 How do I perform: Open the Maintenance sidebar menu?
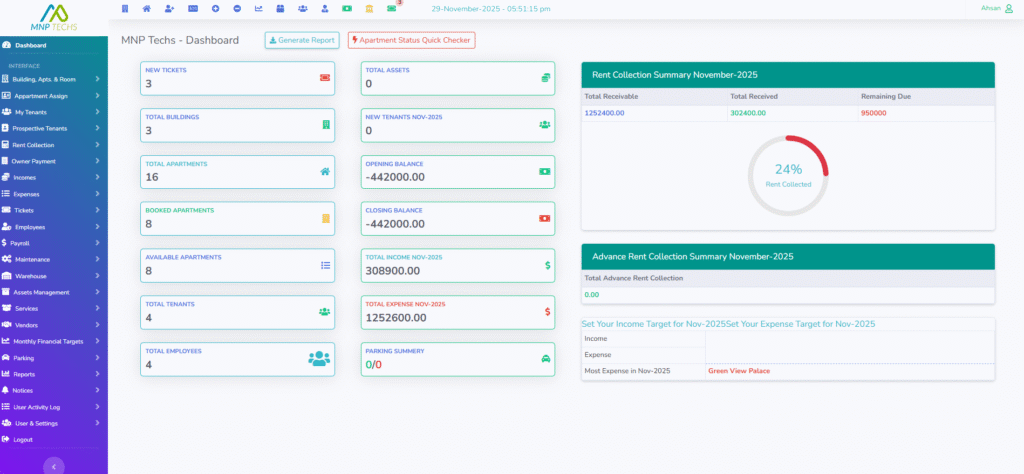coord(54,259)
